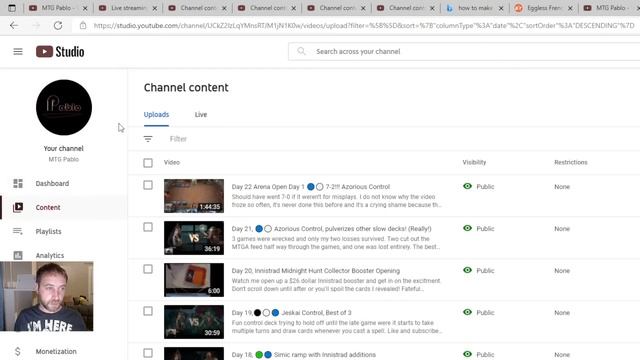Viewport: 640px width, 360px height.
Task: Click Public visibility for Day 22 video
Action: (x=485, y=187)
